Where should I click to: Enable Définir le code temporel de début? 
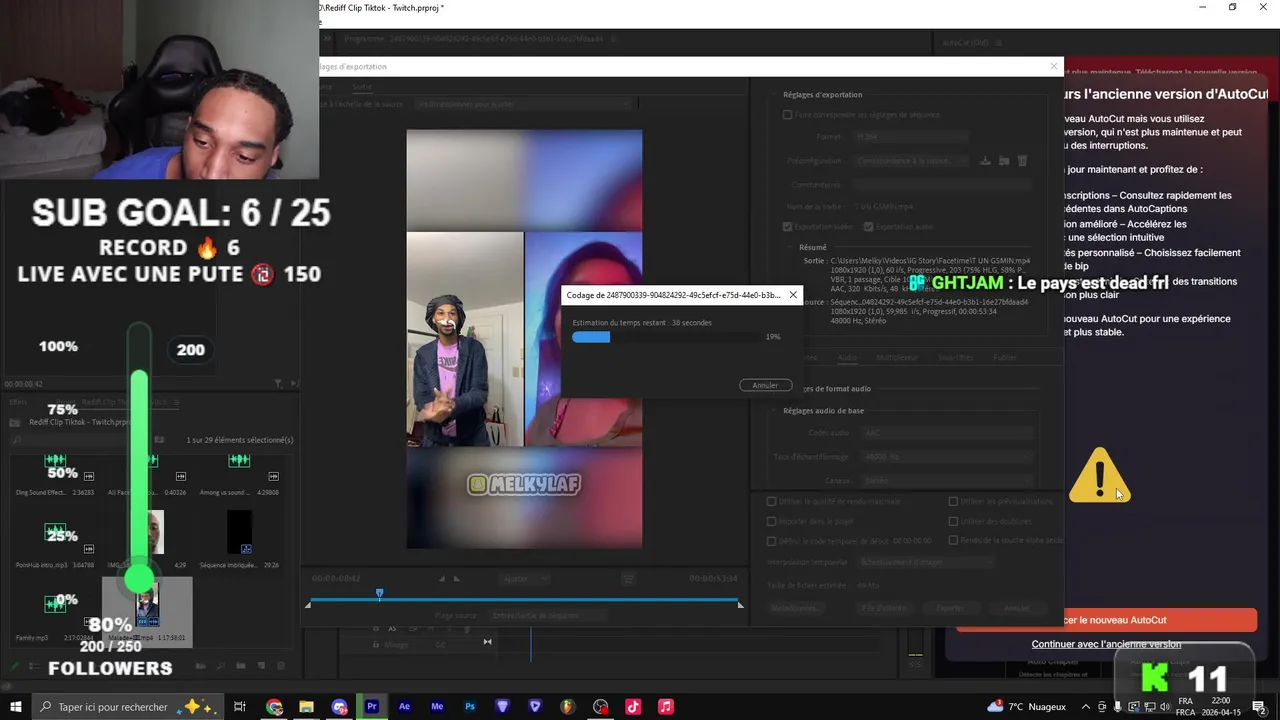(771, 541)
